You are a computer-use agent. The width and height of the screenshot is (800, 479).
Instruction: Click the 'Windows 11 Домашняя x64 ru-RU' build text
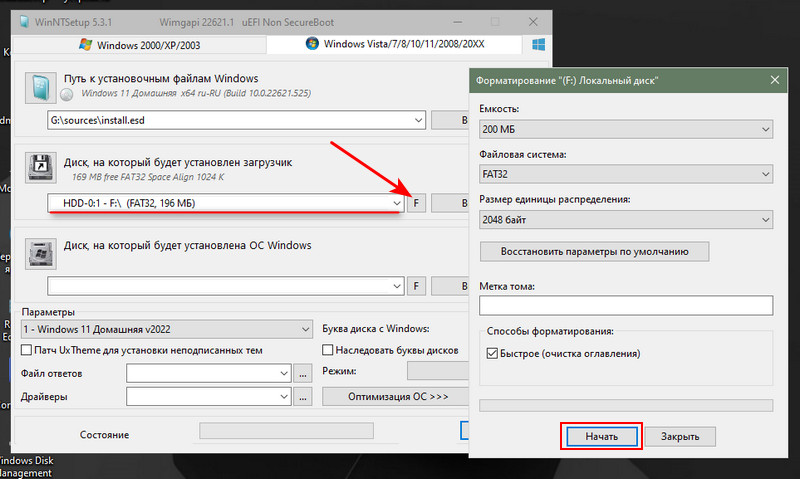tap(196, 93)
